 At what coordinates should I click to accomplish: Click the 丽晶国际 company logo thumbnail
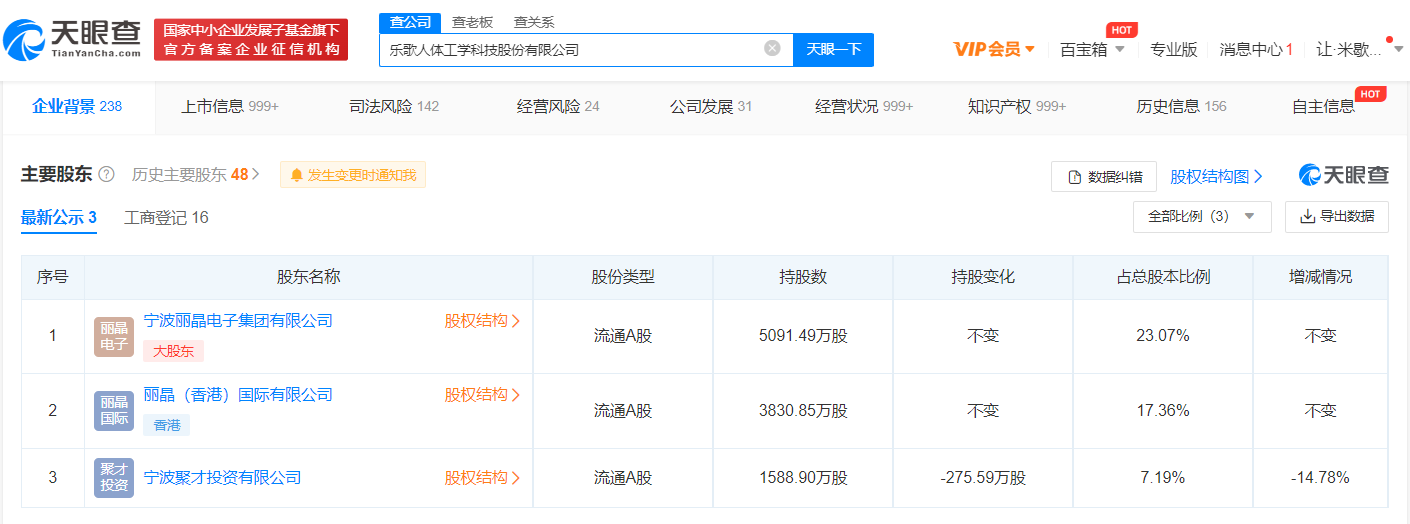coord(113,411)
